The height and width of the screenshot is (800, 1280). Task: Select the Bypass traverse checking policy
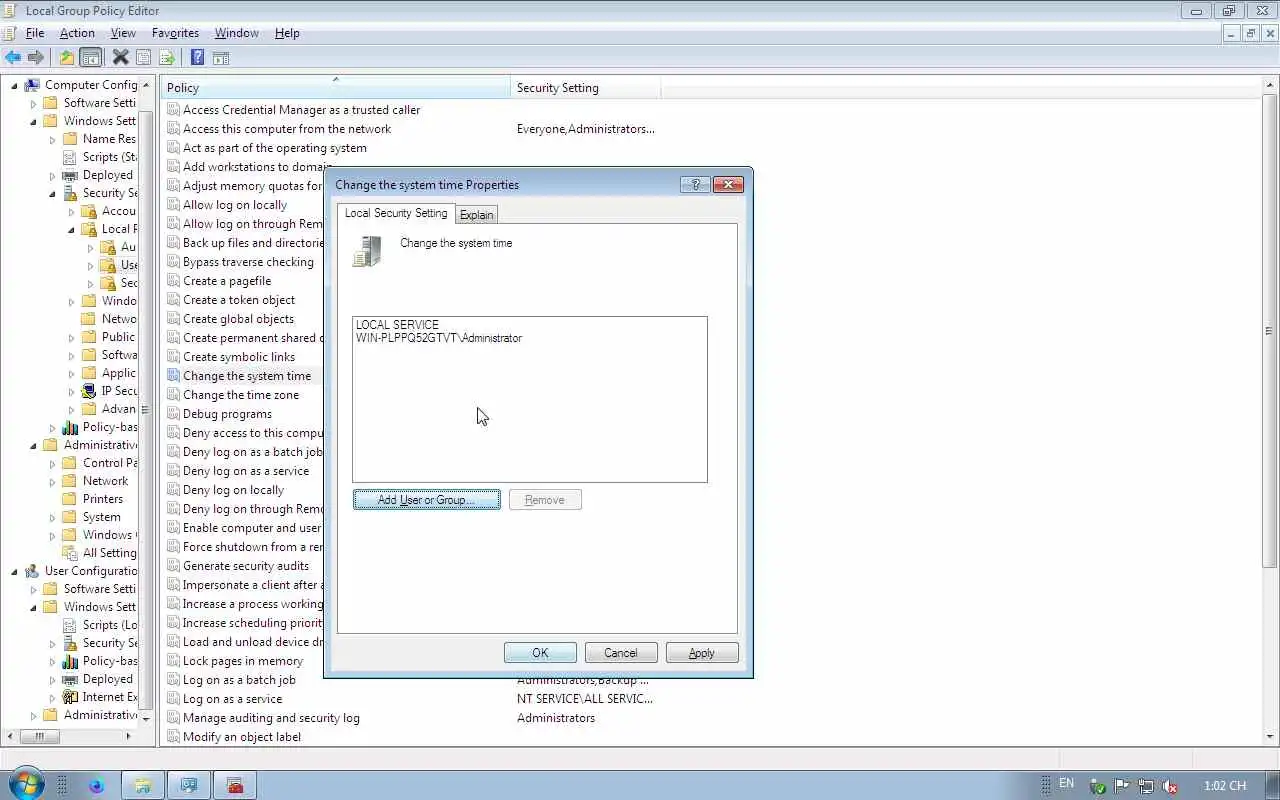pyautogui.click(x=248, y=262)
